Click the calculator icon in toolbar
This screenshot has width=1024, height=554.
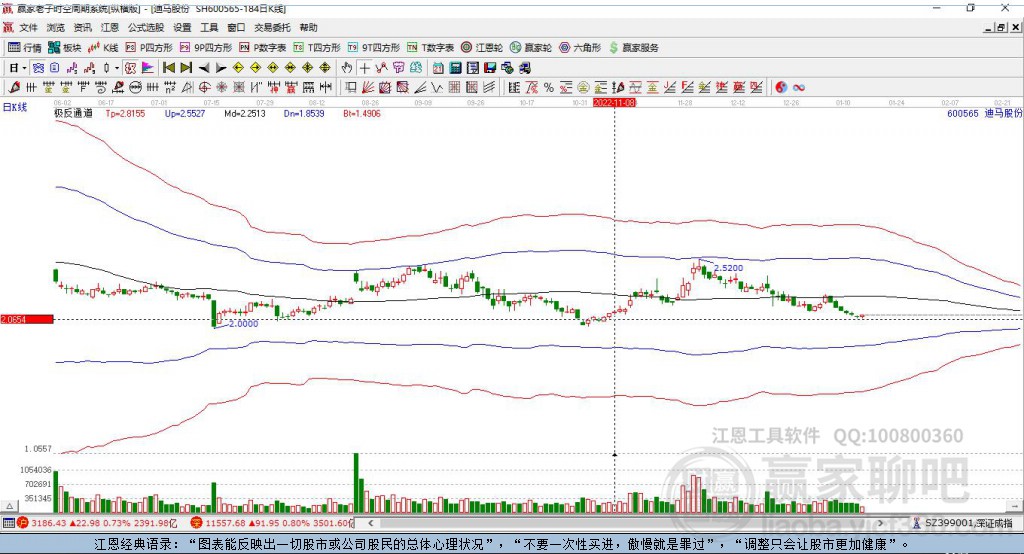tap(455, 68)
